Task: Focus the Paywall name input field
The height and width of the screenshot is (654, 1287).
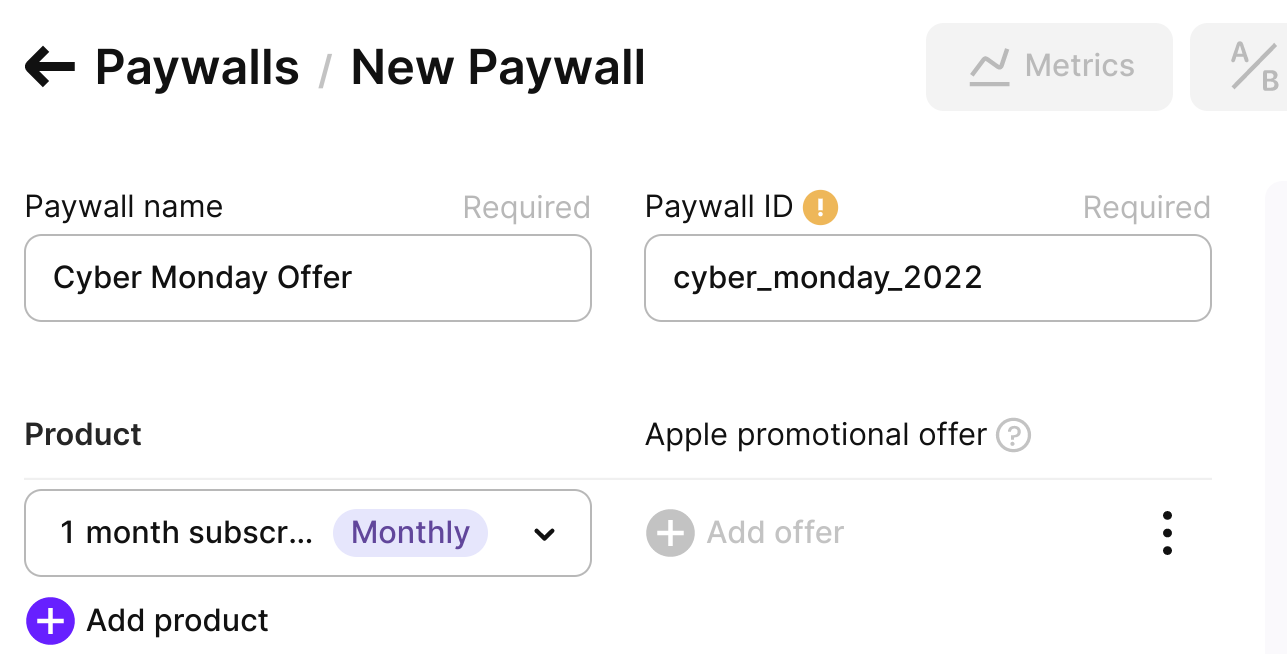Action: pyautogui.click(x=308, y=278)
